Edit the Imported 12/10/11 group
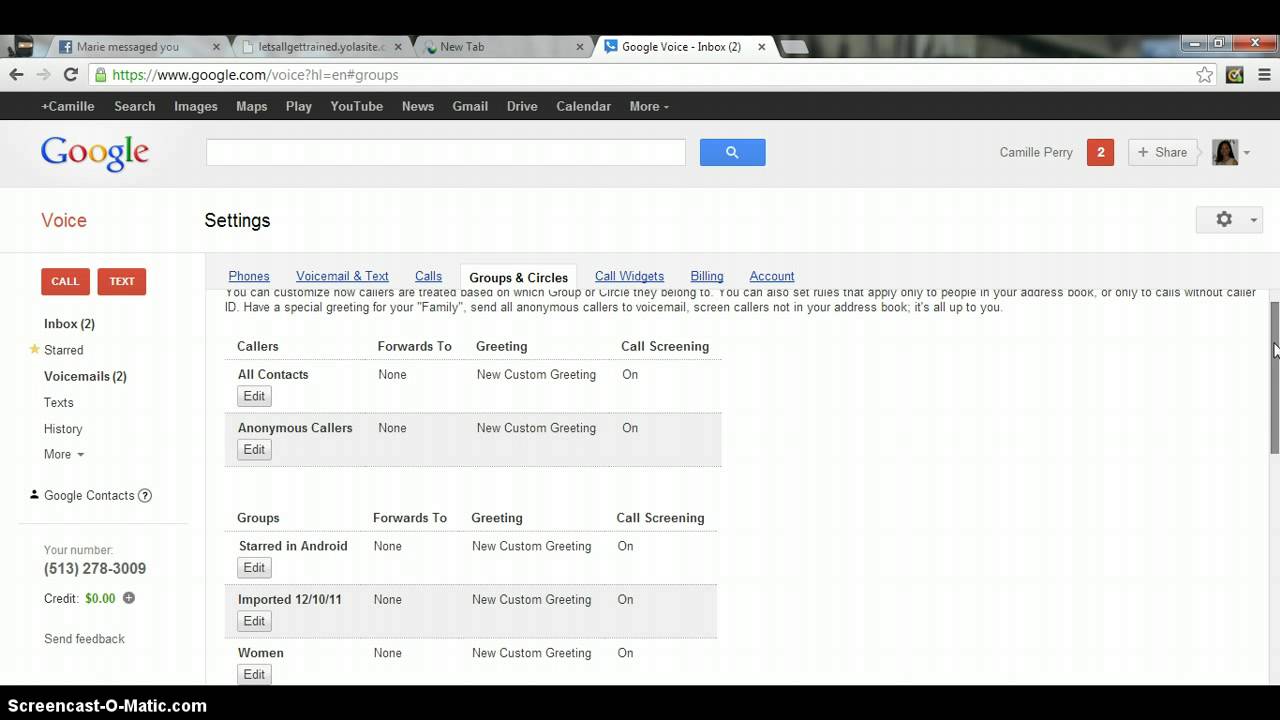 click(x=254, y=621)
